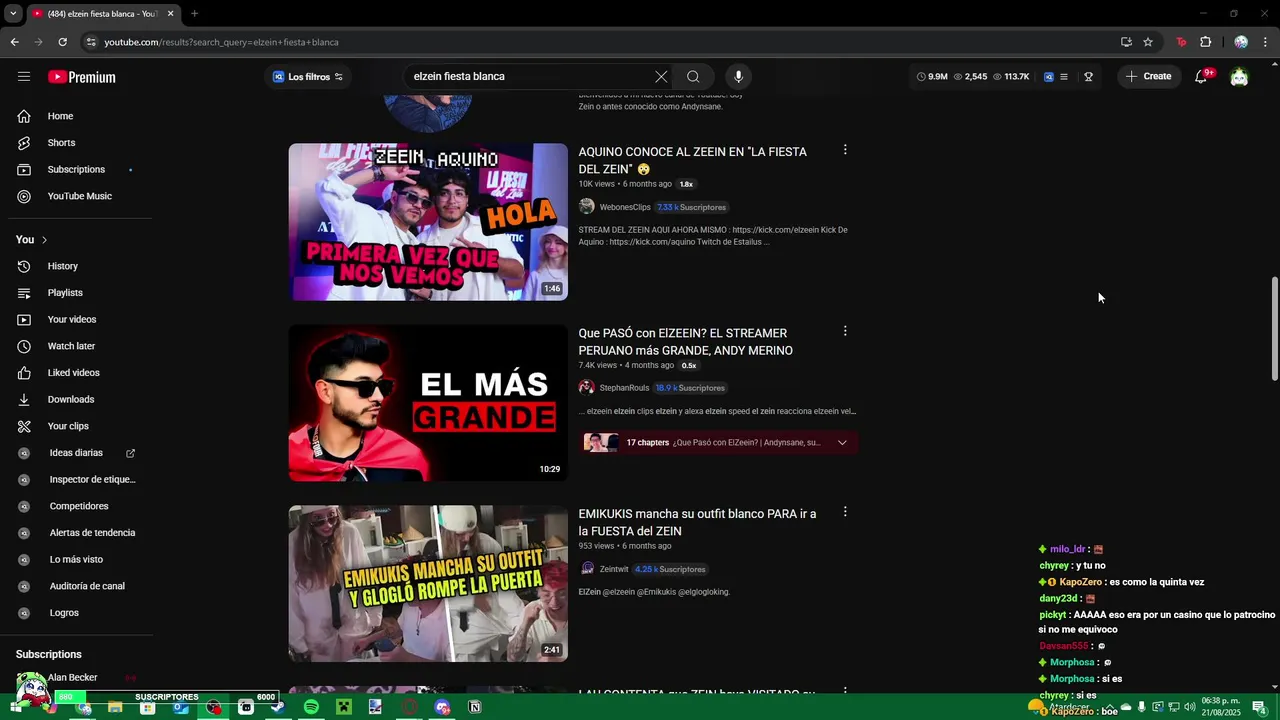Open Chrome three-dot menu
1280x720 pixels.
click(x=1266, y=42)
